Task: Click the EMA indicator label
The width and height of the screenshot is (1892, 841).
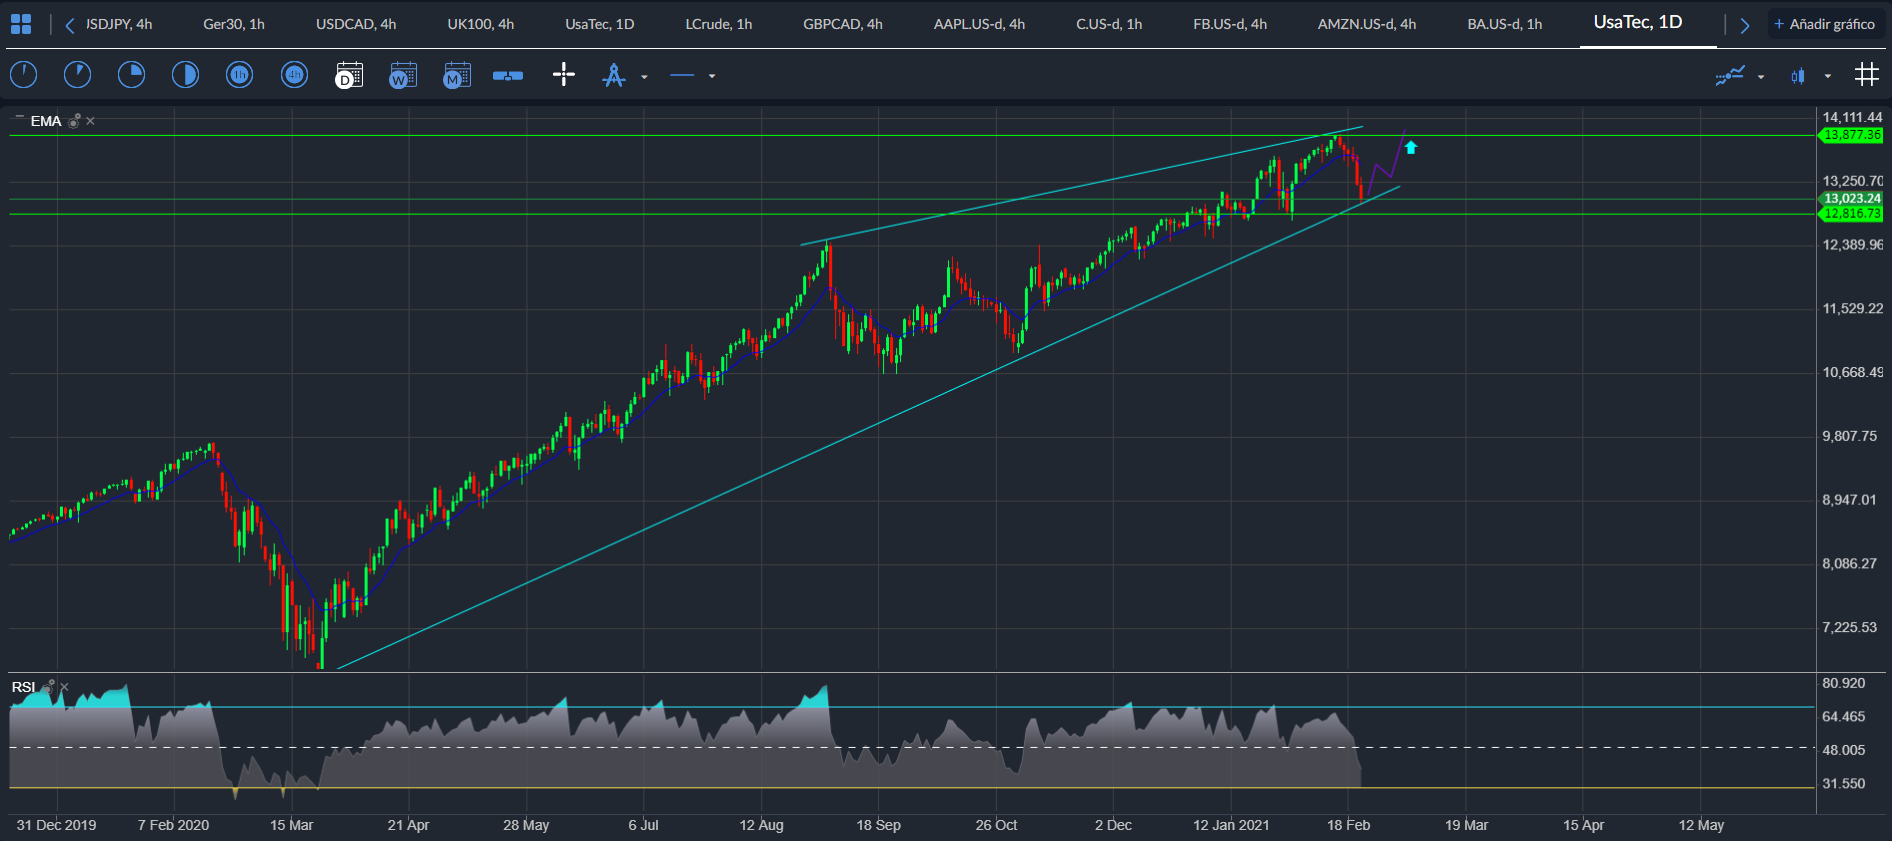Action: (x=46, y=121)
